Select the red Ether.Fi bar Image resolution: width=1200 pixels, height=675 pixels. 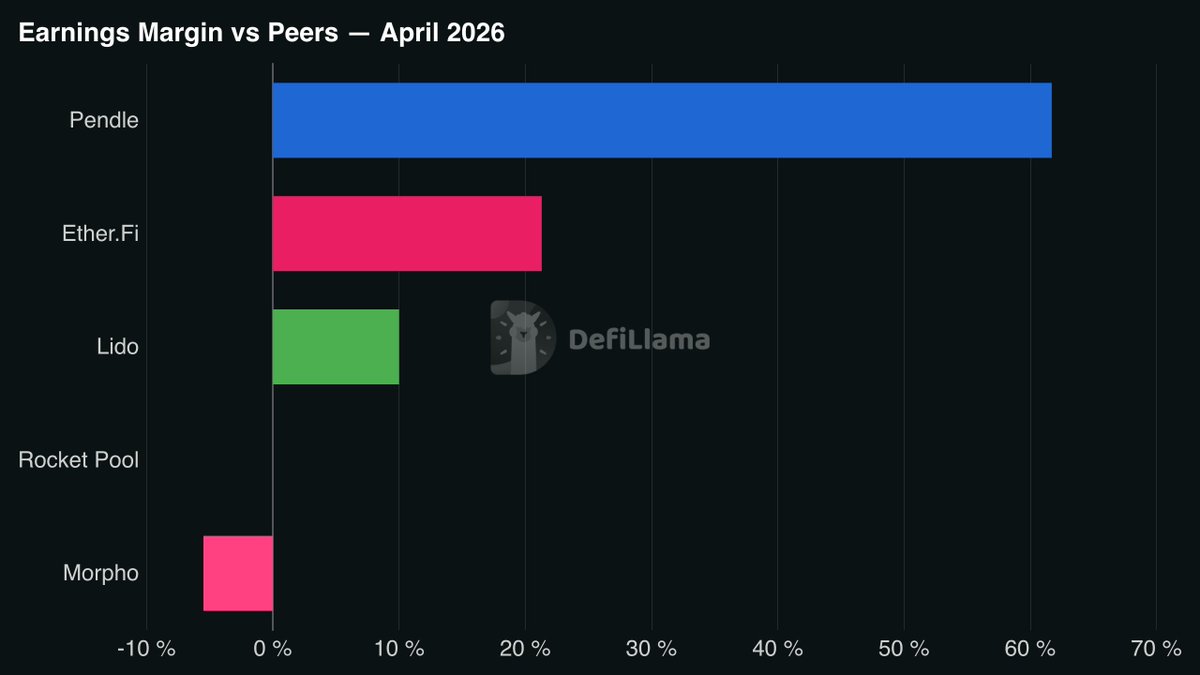[x=407, y=233]
